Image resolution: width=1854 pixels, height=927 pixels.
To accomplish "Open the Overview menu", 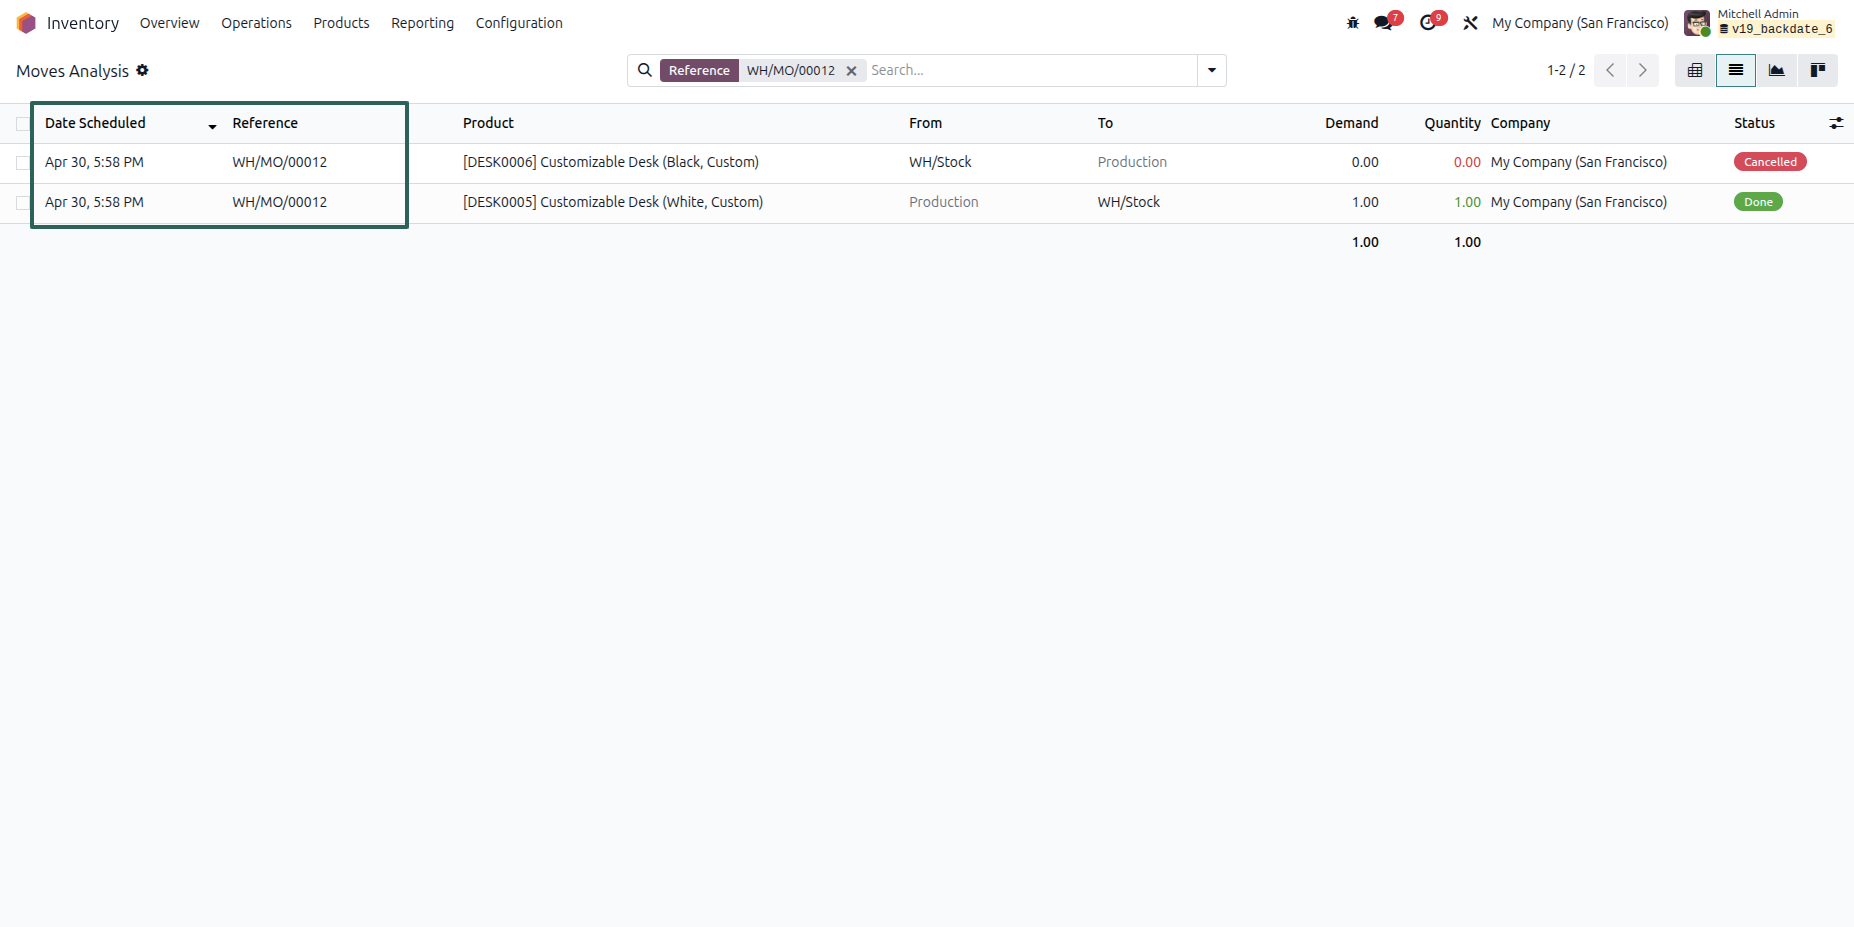I will coord(169,23).
